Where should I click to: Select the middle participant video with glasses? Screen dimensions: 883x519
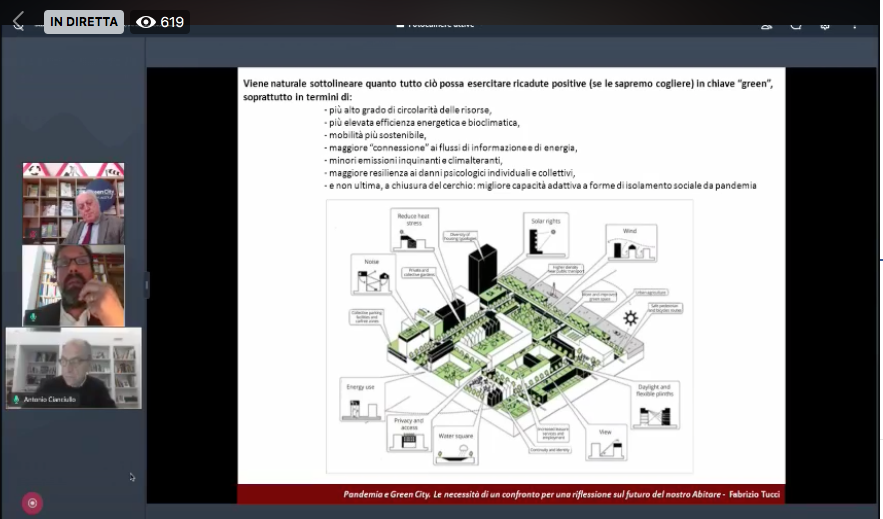coord(73,285)
